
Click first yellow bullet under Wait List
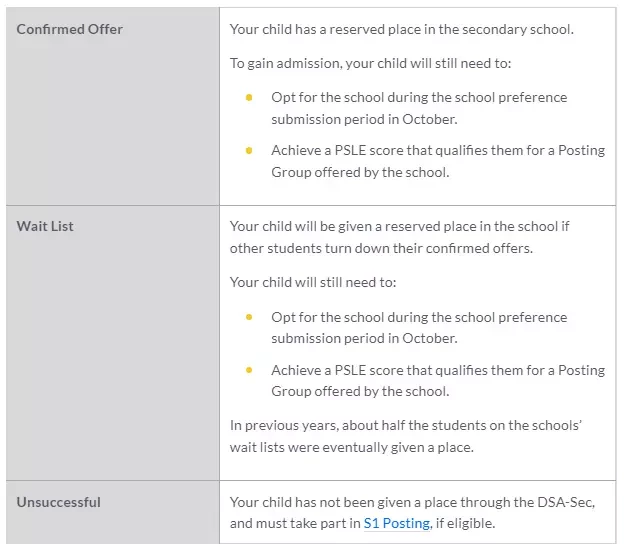[249, 317]
